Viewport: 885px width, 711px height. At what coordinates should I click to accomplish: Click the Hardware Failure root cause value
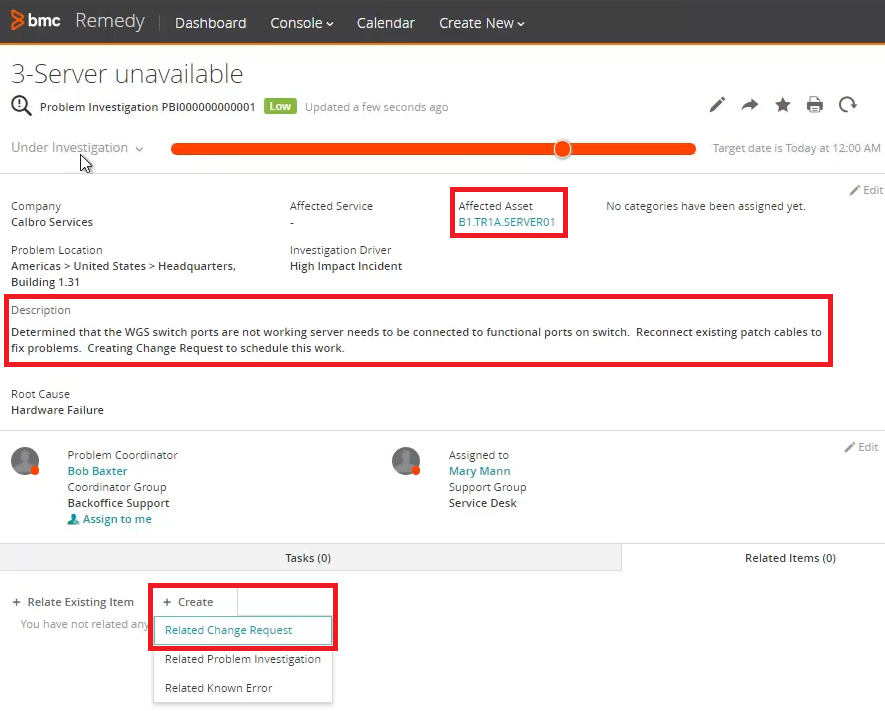(x=58, y=410)
